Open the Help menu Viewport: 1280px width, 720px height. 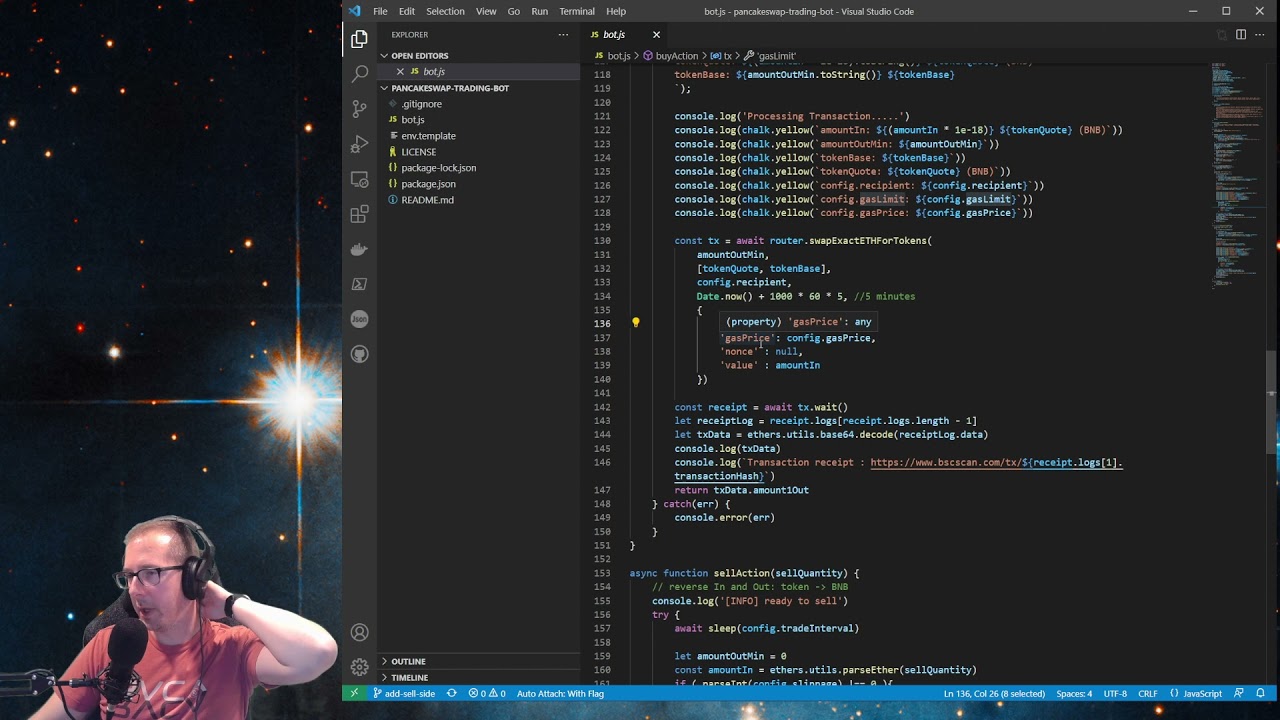[x=616, y=11]
